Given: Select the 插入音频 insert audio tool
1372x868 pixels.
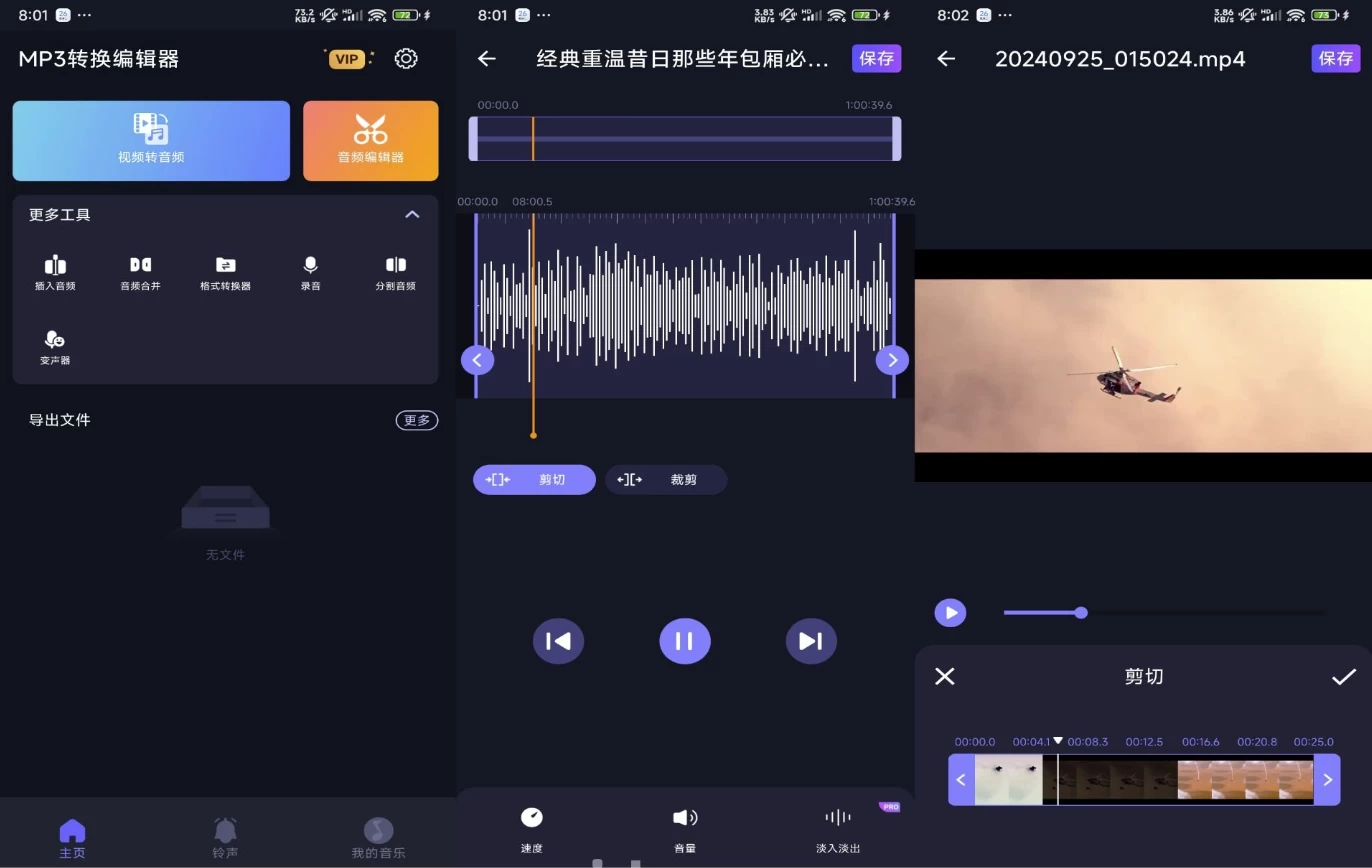Looking at the screenshot, I should tap(55, 272).
